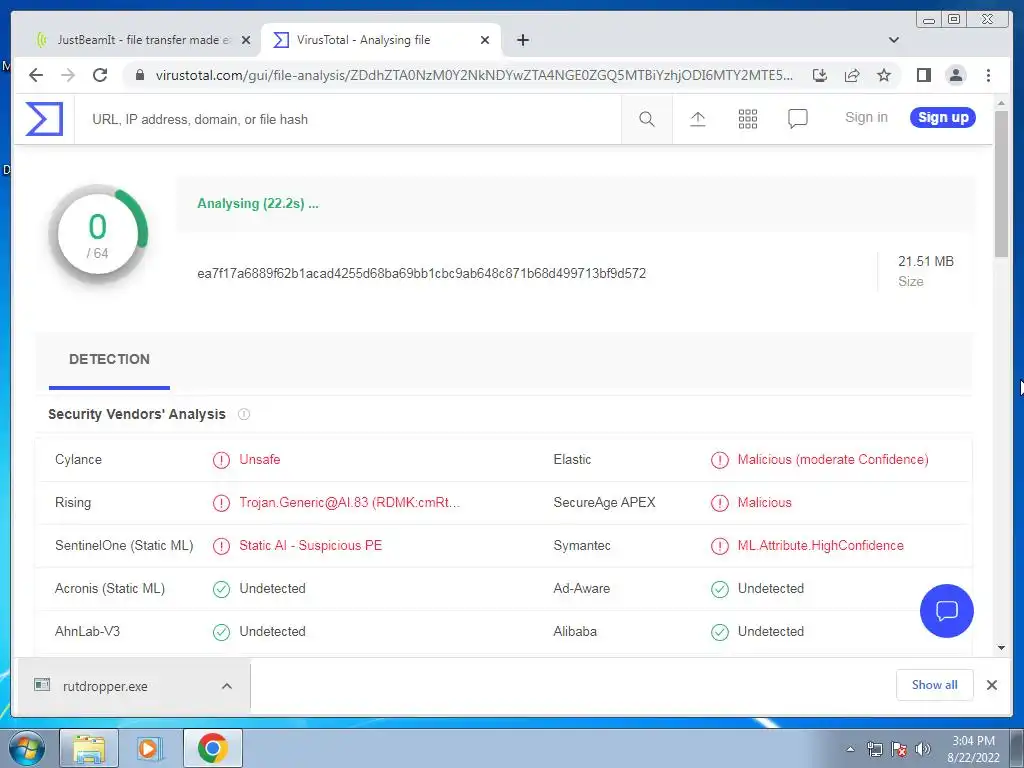
Task: Click the AhnLab-V3 vendor name
Action: 88,632
